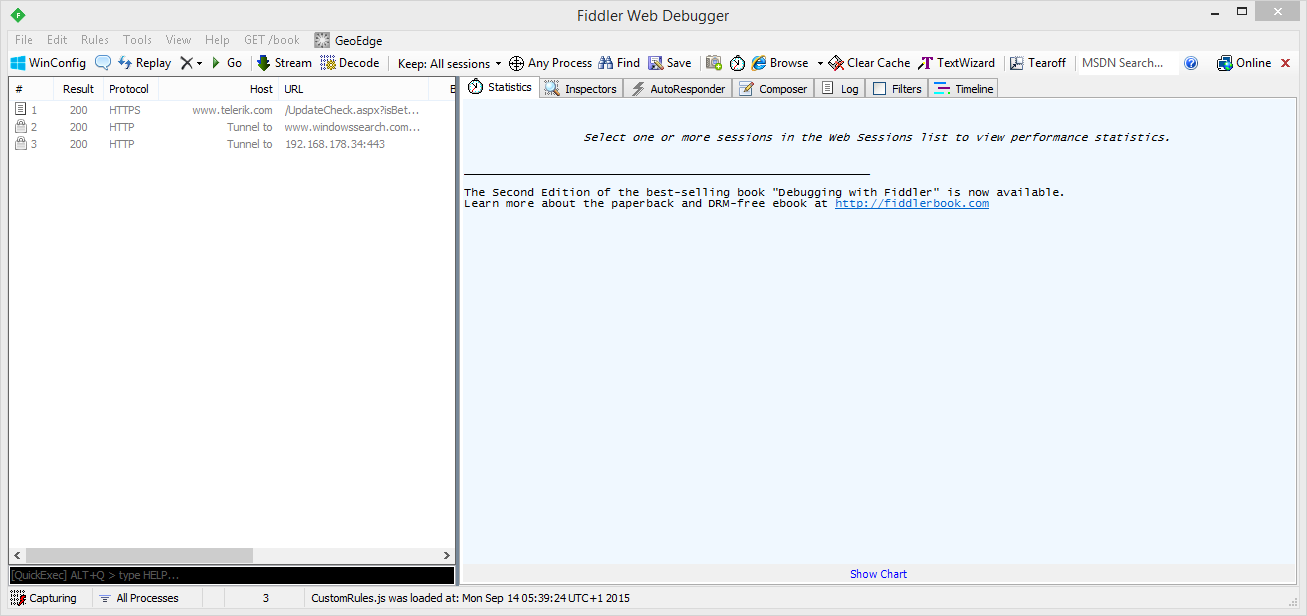Image resolution: width=1307 pixels, height=616 pixels.
Task: Switch to the Timeline tab
Action: click(964, 89)
